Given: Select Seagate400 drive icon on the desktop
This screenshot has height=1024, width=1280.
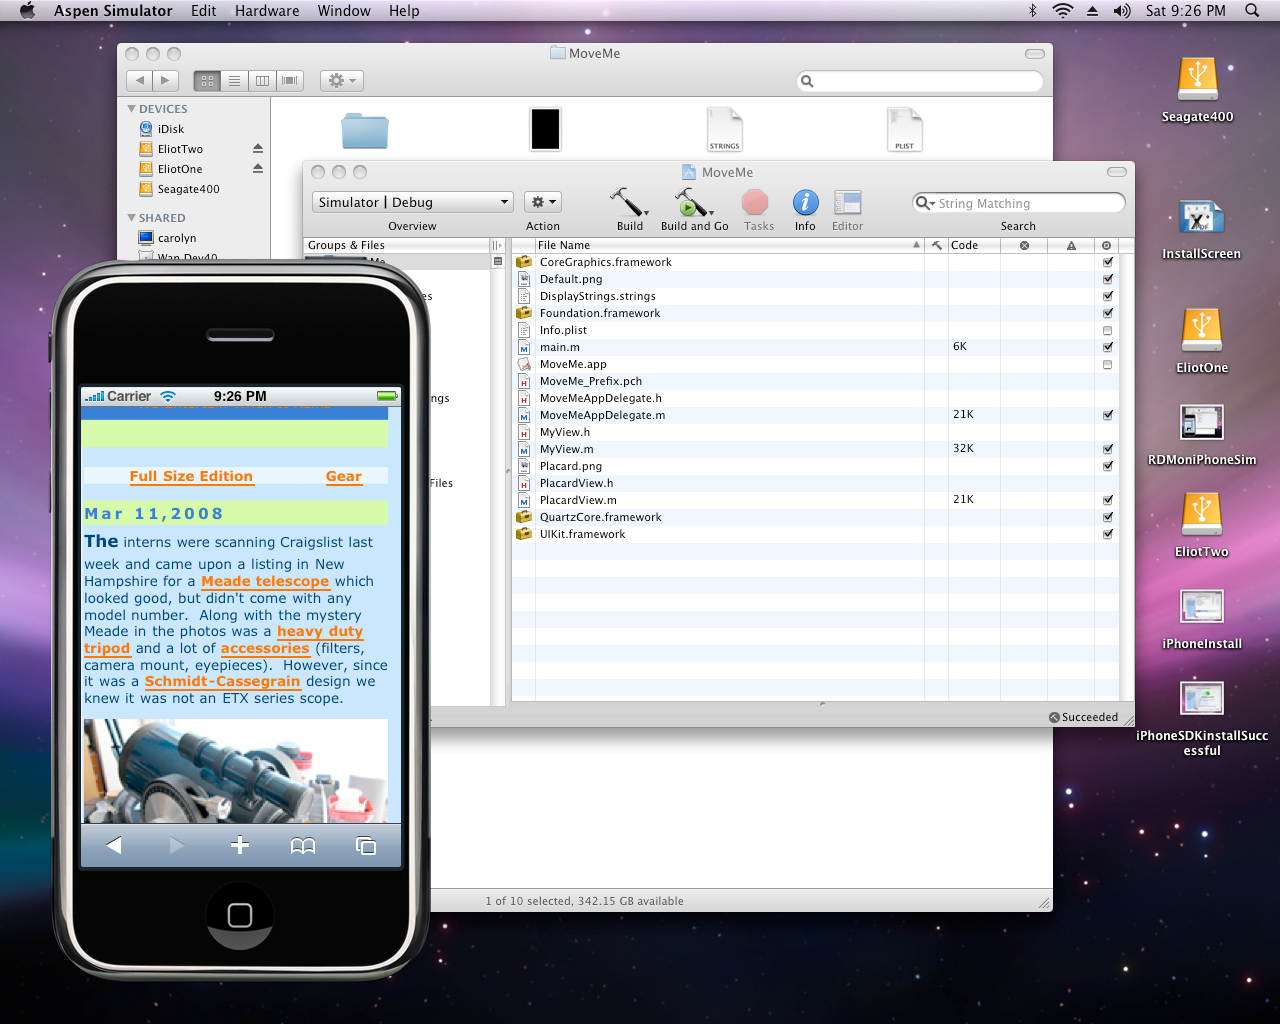Looking at the screenshot, I should tap(1197, 79).
